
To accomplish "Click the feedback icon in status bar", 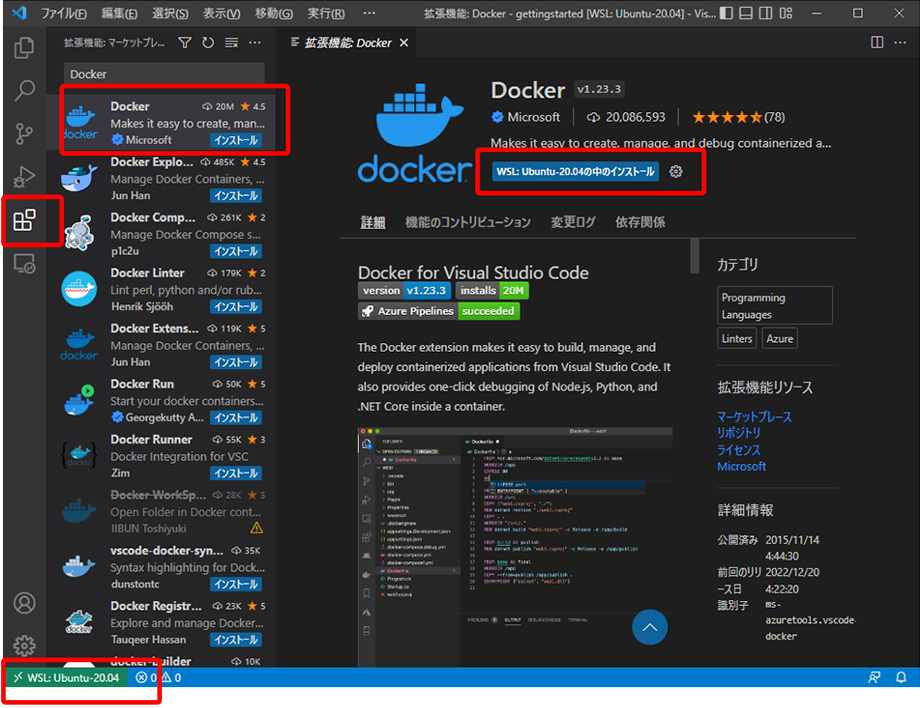I will (x=874, y=677).
